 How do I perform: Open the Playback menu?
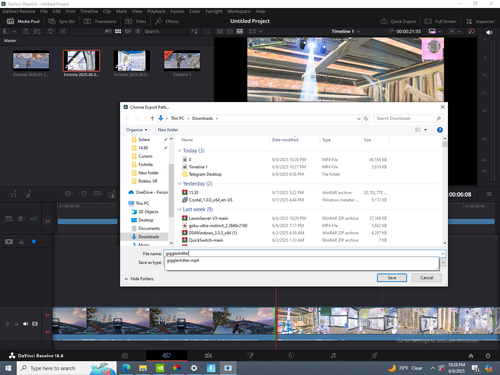[x=156, y=11]
